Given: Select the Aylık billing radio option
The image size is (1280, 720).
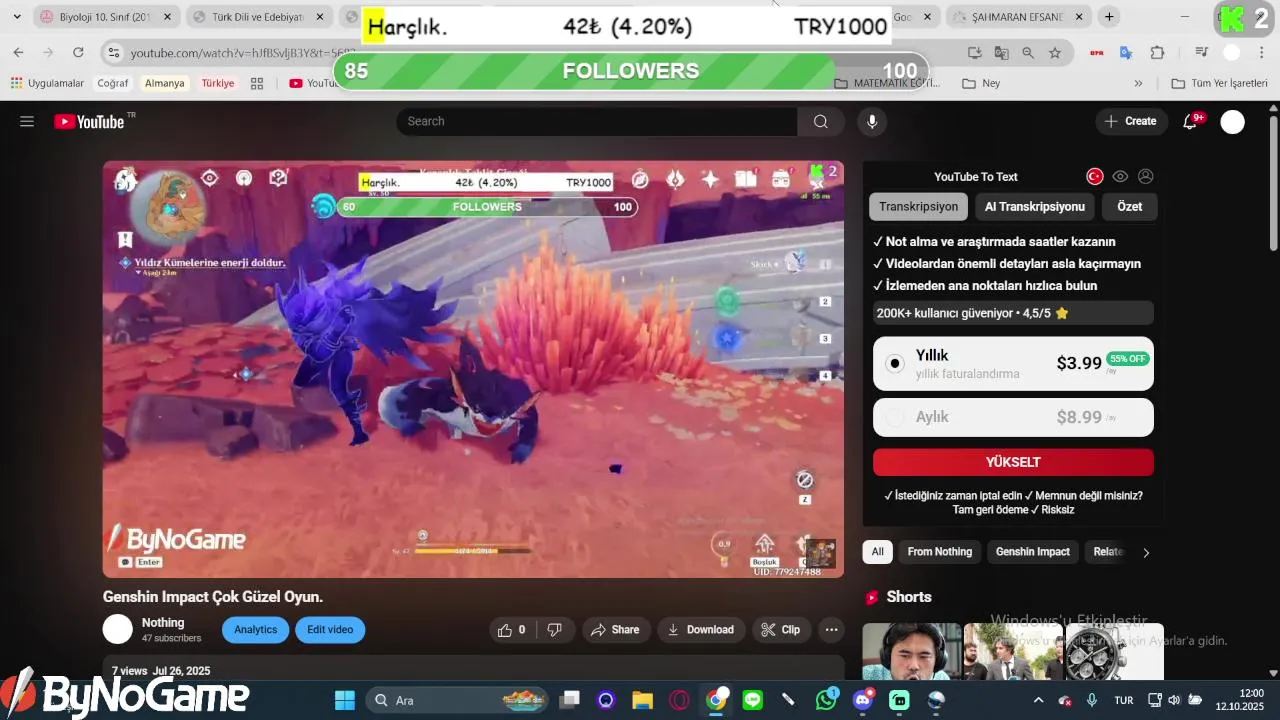Looking at the screenshot, I should coord(895,417).
